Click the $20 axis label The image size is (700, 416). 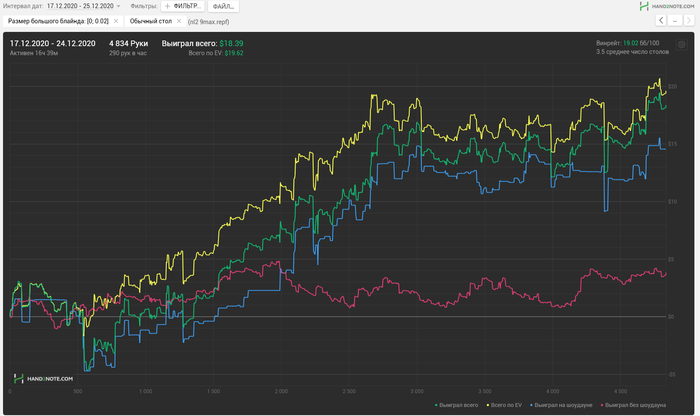tap(672, 87)
